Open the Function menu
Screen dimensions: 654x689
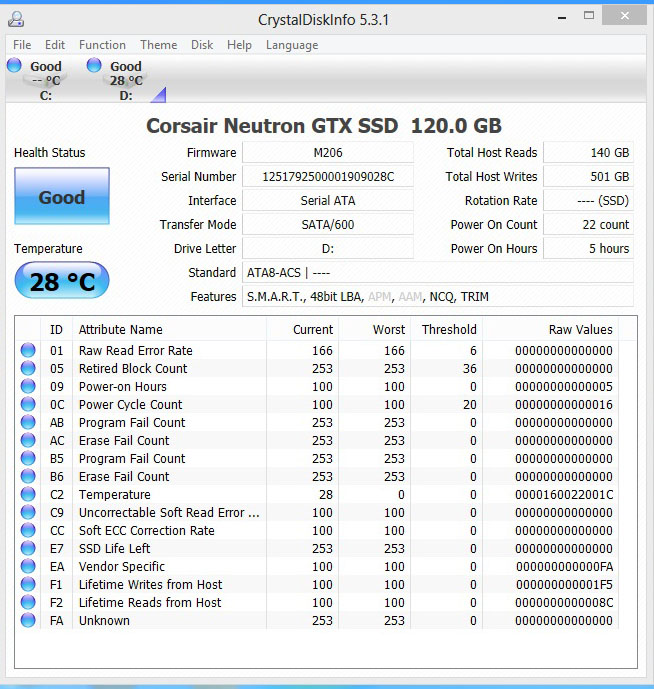click(x=102, y=45)
